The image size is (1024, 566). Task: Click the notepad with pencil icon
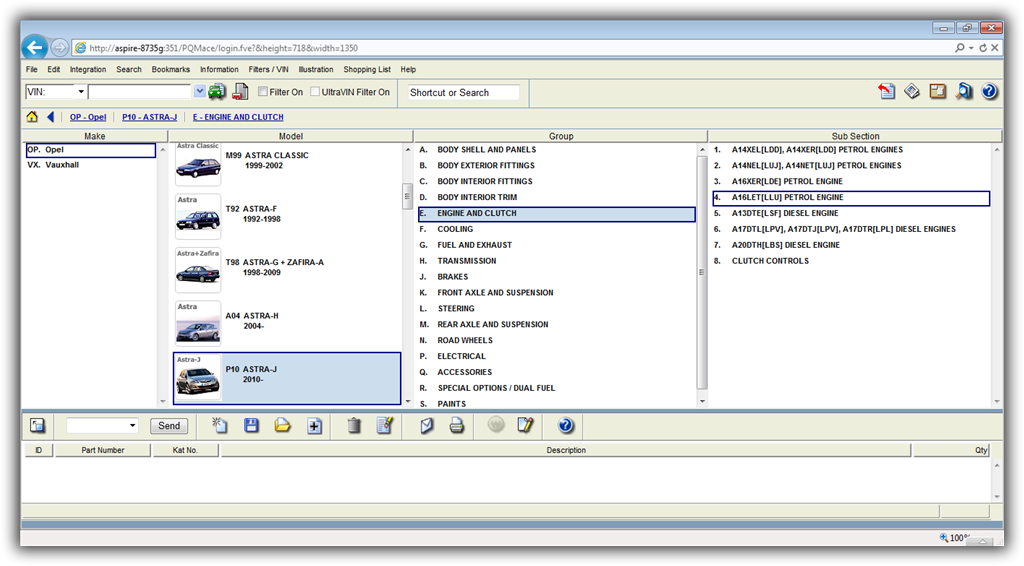pyautogui.click(x=525, y=426)
